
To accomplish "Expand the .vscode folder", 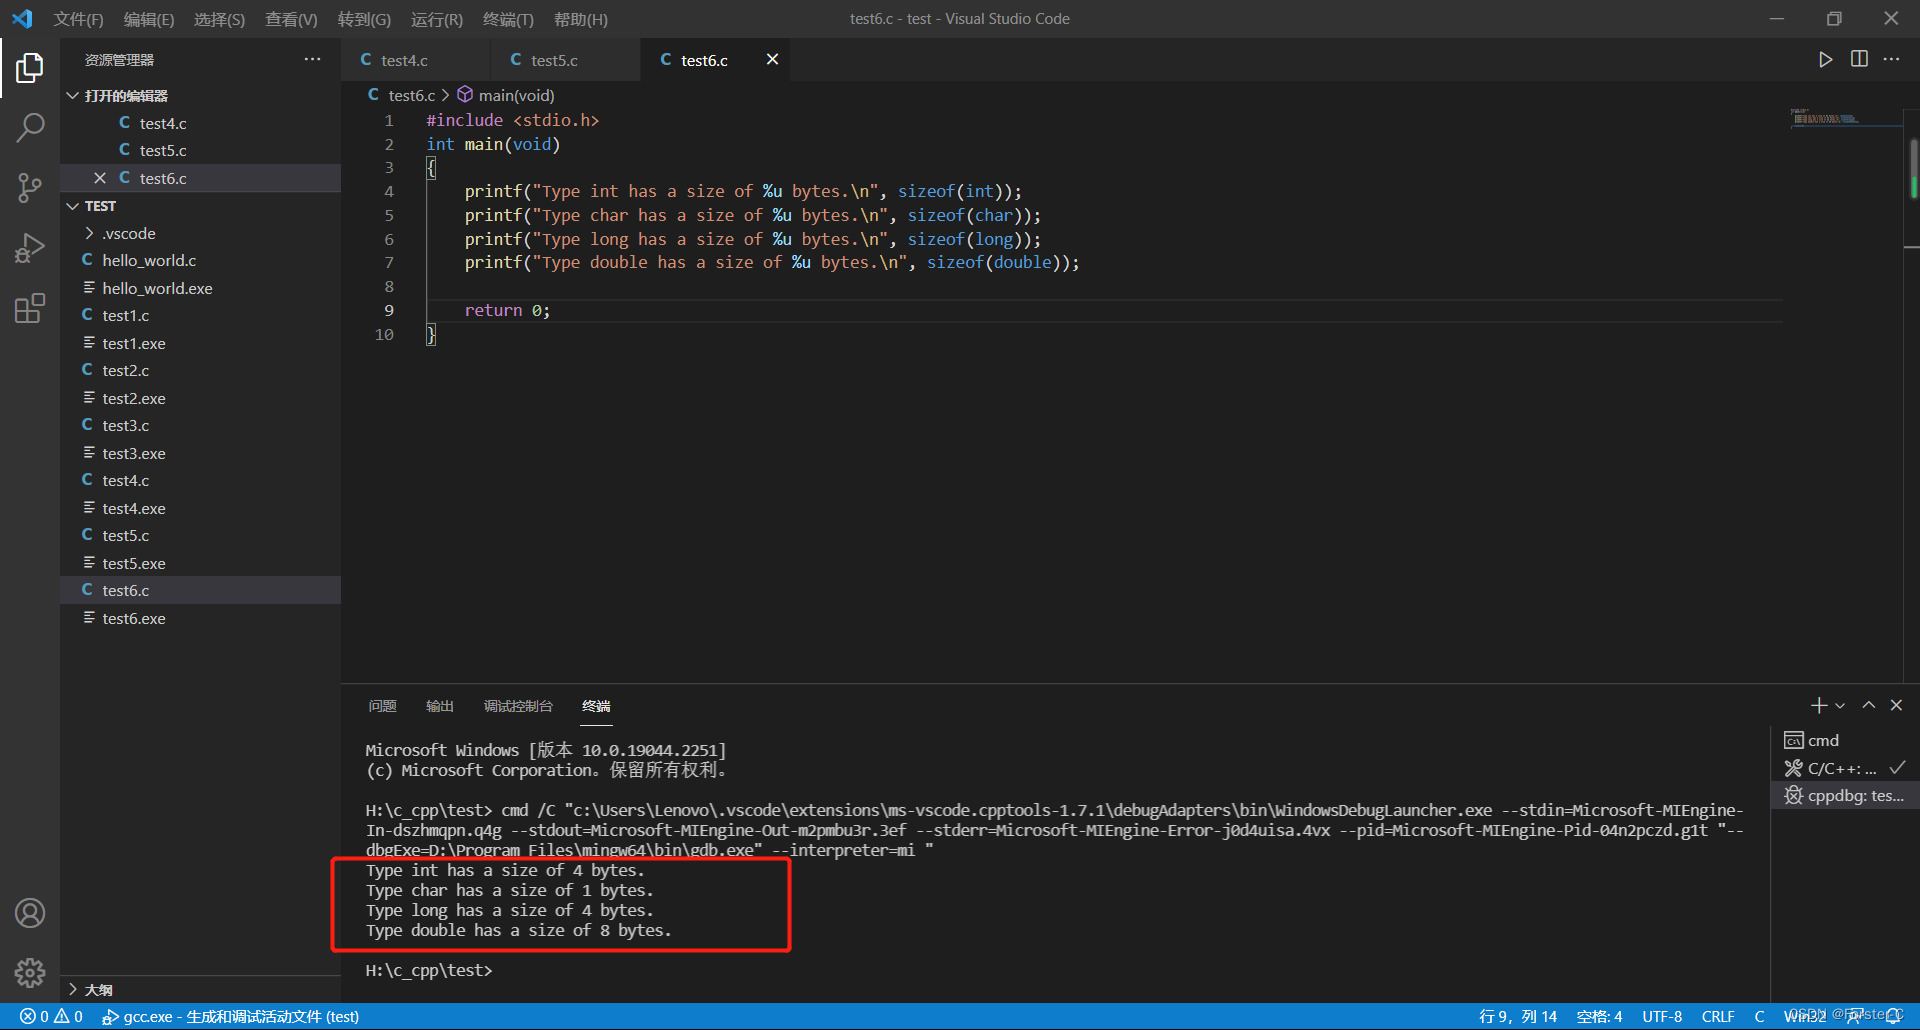I will point(90,233).
